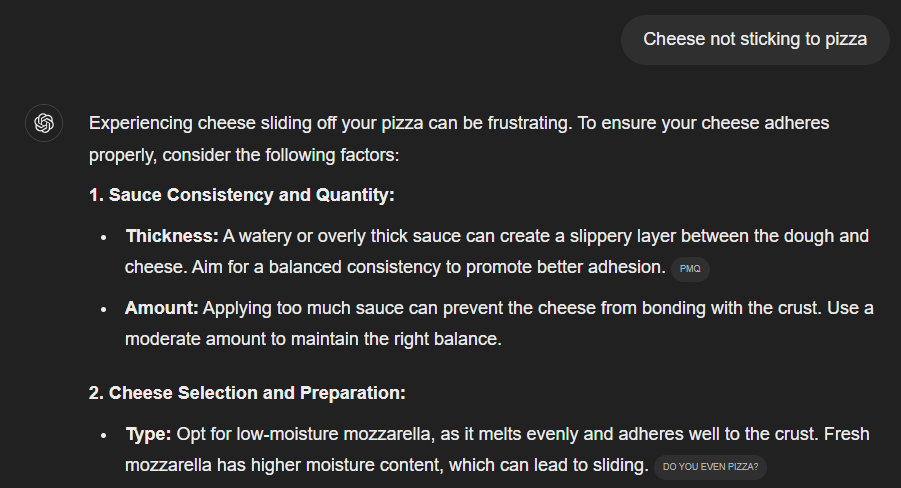
Task: Click the bullet dot before Amount
Action: pos(104,309)
